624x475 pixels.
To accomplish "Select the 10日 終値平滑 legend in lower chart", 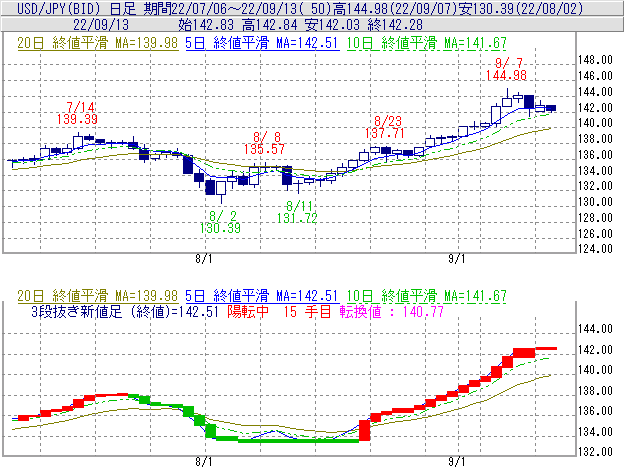I will point(426,296).
